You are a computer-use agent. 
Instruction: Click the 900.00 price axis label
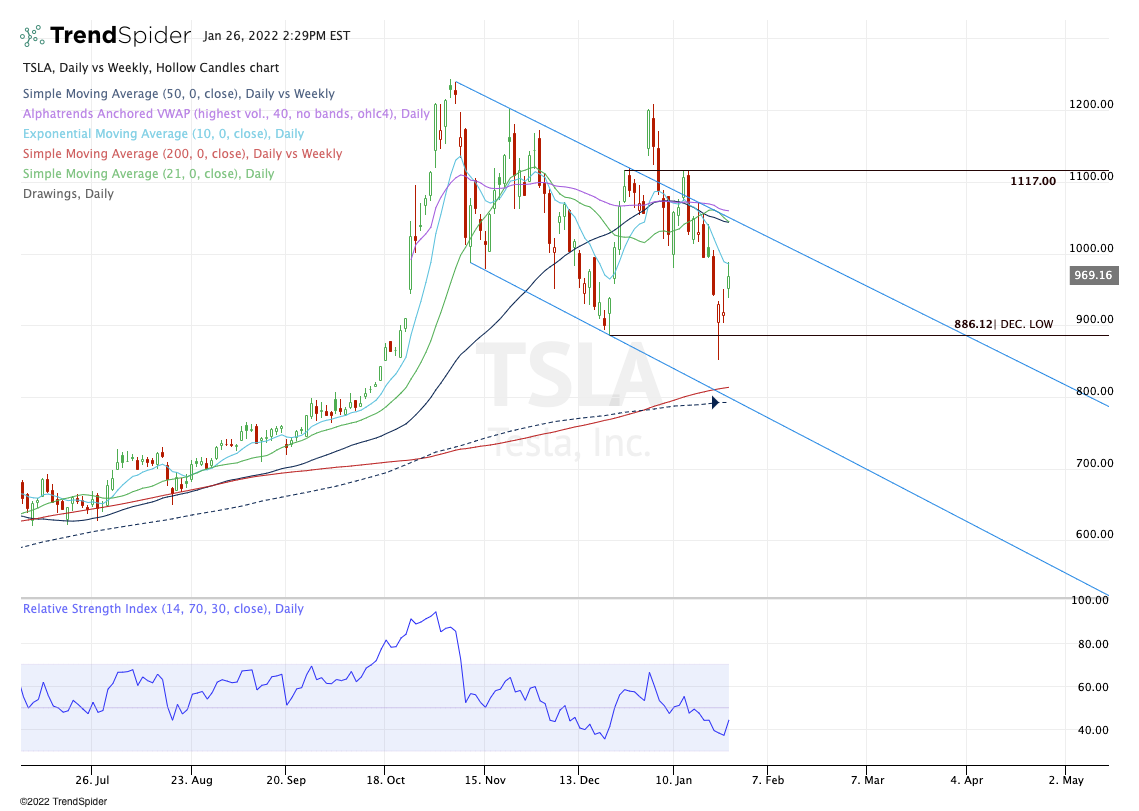pos(1095,319)
